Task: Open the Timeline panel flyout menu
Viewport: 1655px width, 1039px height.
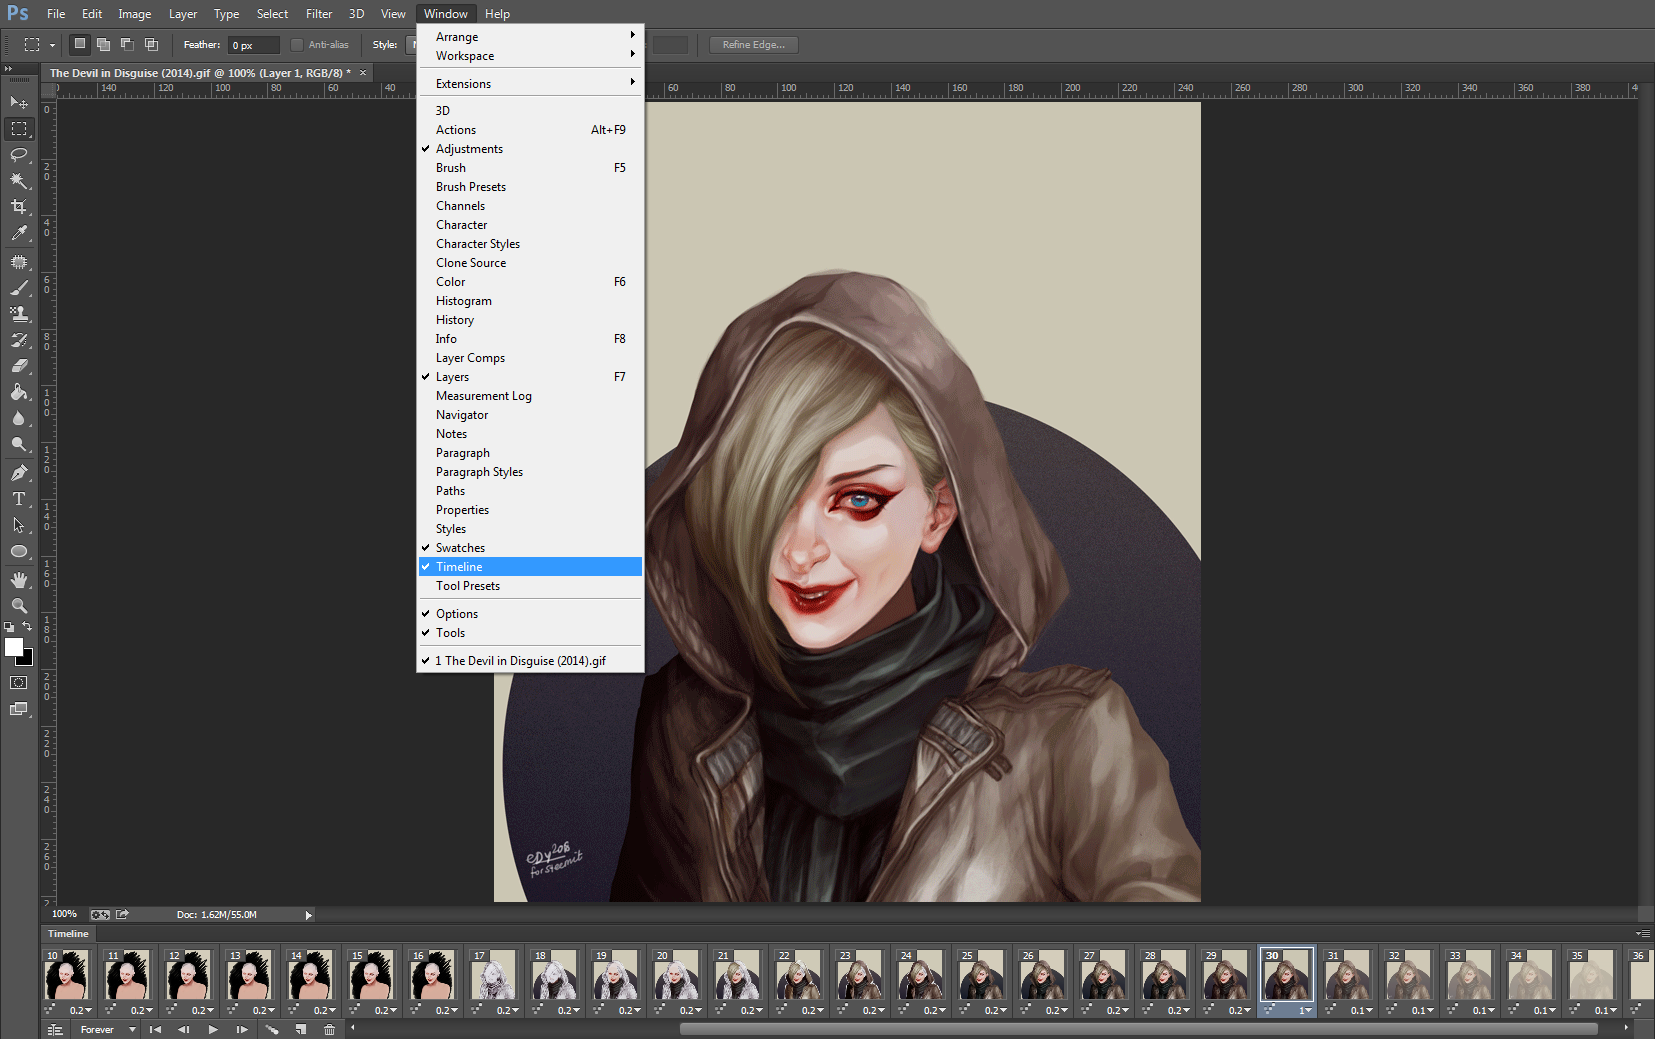Action: pyautogui.click(x=1642, y=934)
